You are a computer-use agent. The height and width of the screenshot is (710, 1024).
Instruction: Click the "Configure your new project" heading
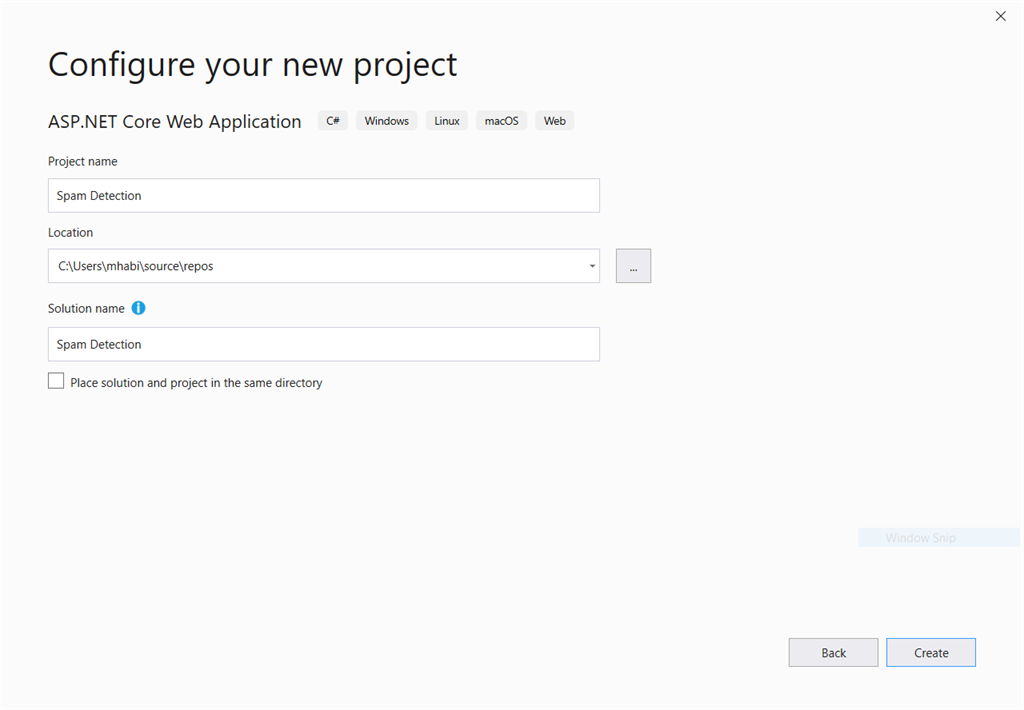[252, 65]
